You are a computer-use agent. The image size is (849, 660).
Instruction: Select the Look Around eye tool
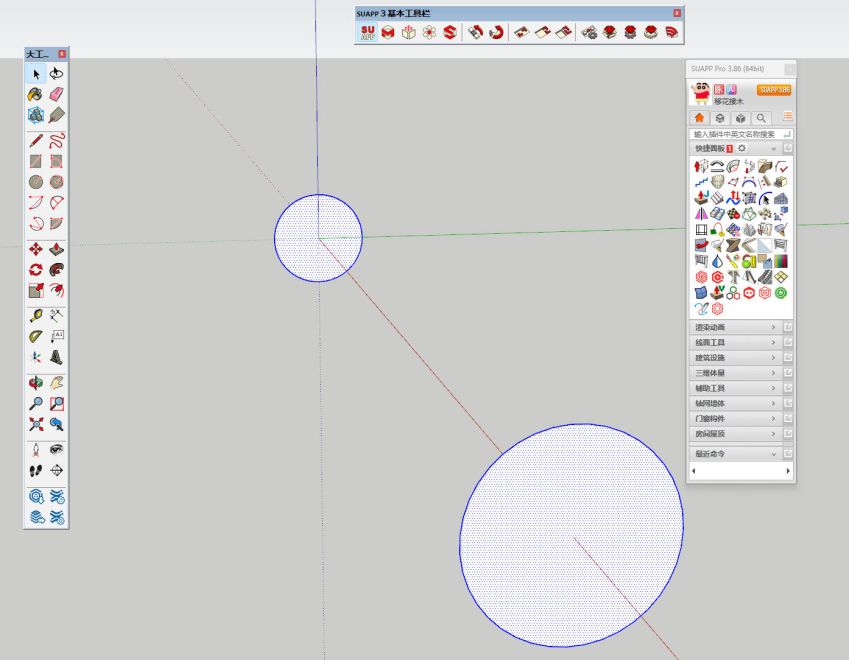pyautogui.click(x=56, y=450)
